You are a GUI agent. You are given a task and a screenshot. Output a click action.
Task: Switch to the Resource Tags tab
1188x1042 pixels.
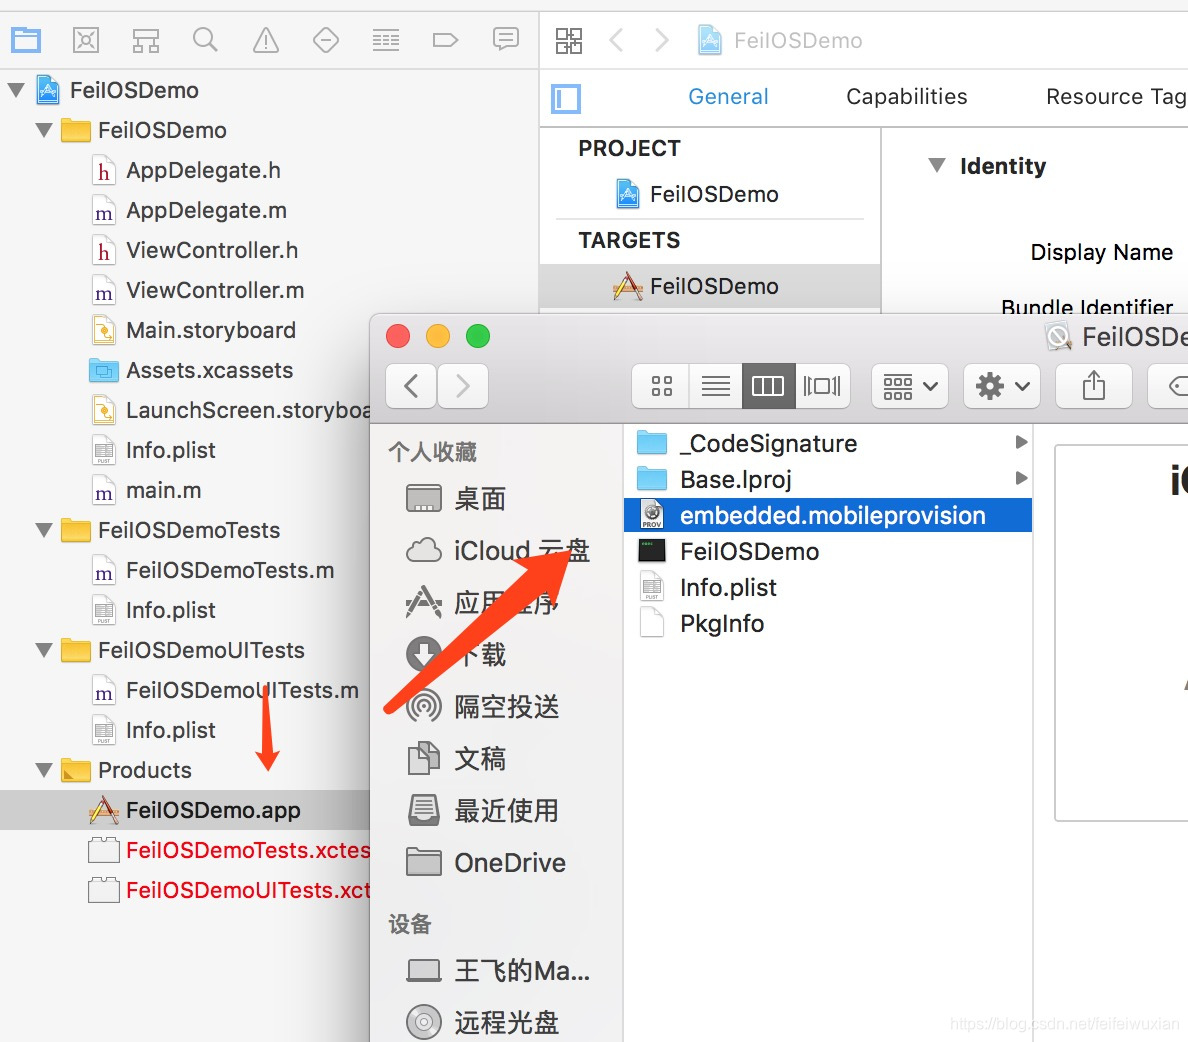(x=1116, y=97)
